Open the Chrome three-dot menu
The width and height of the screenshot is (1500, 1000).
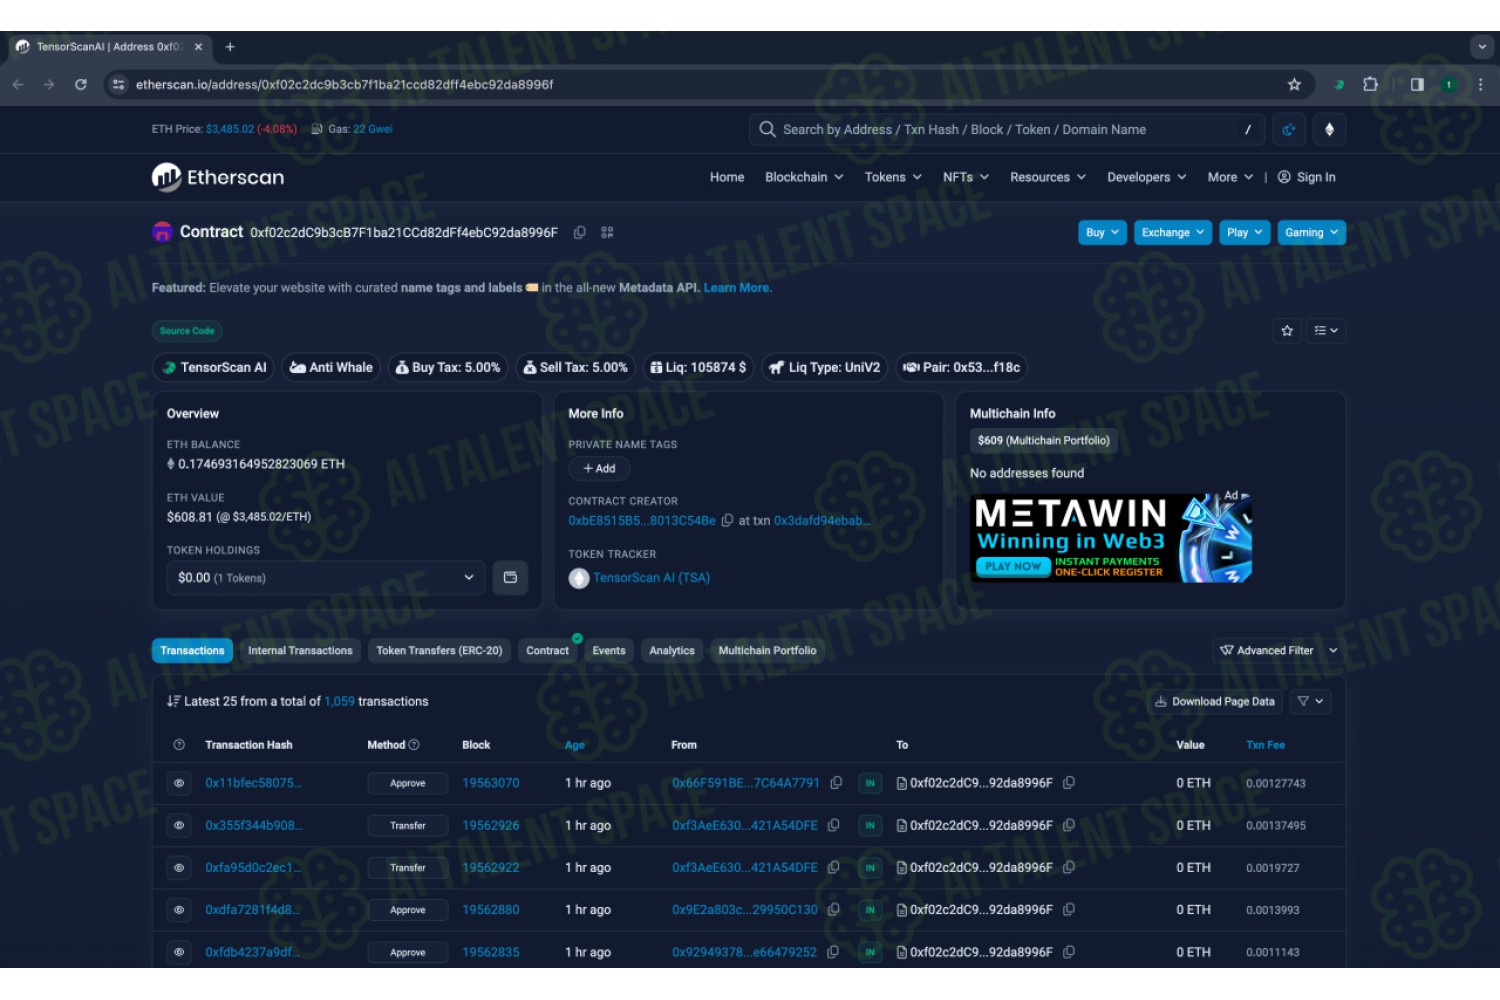point(1481,85)
